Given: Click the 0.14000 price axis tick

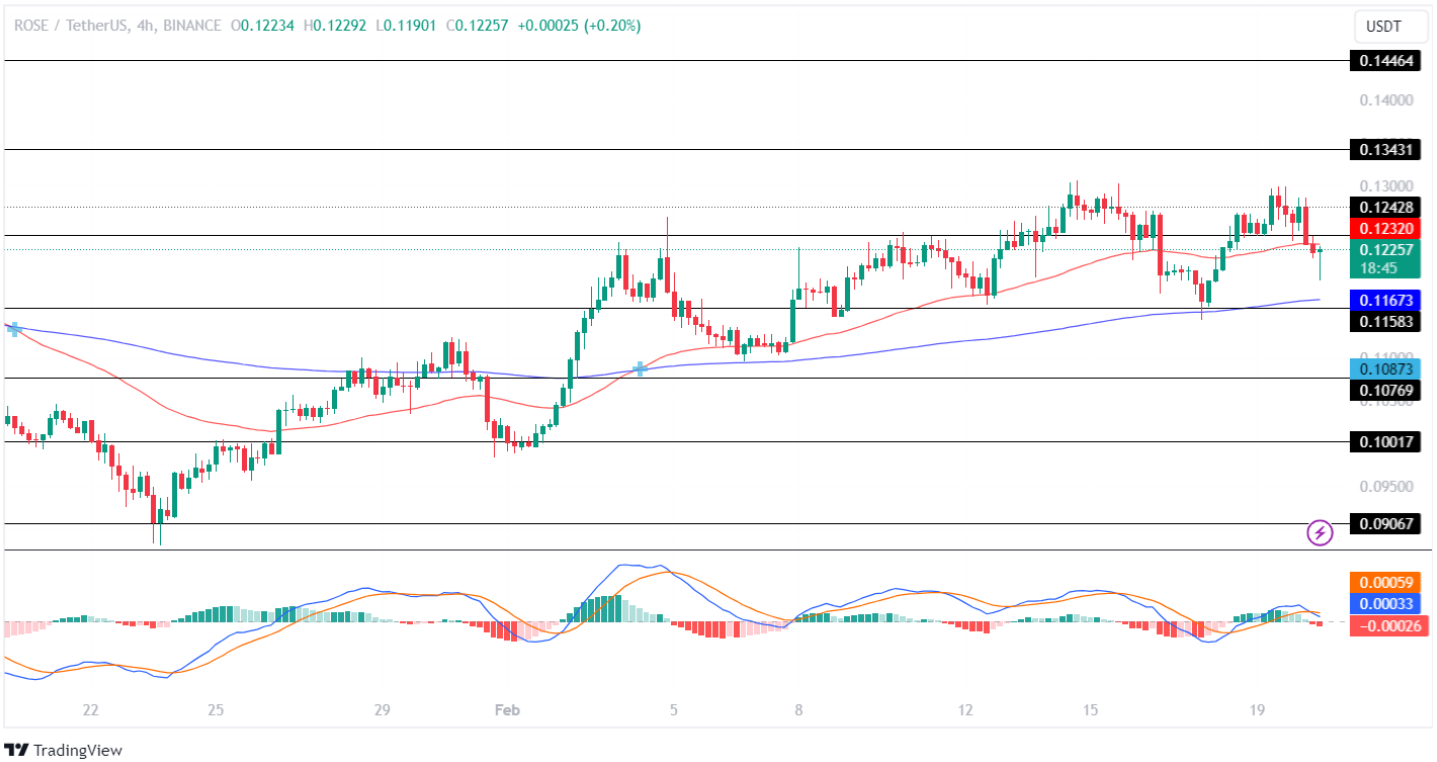Looking at the screenshot, I should click(1386, 100).
